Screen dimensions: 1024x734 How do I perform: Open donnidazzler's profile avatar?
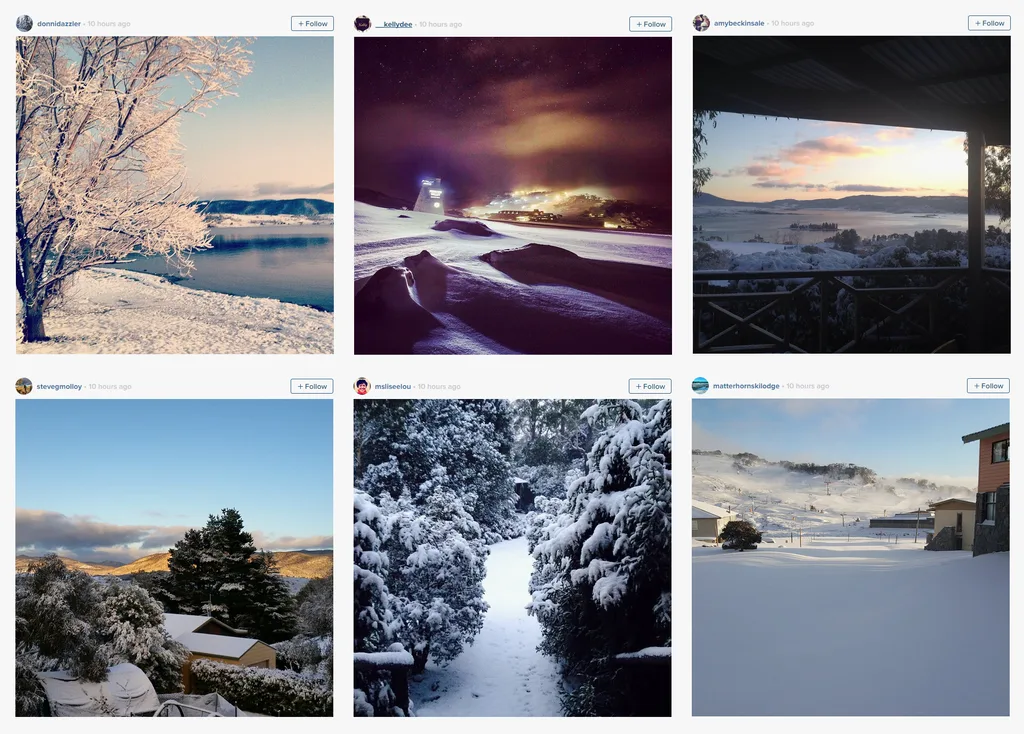coord(24,24)
